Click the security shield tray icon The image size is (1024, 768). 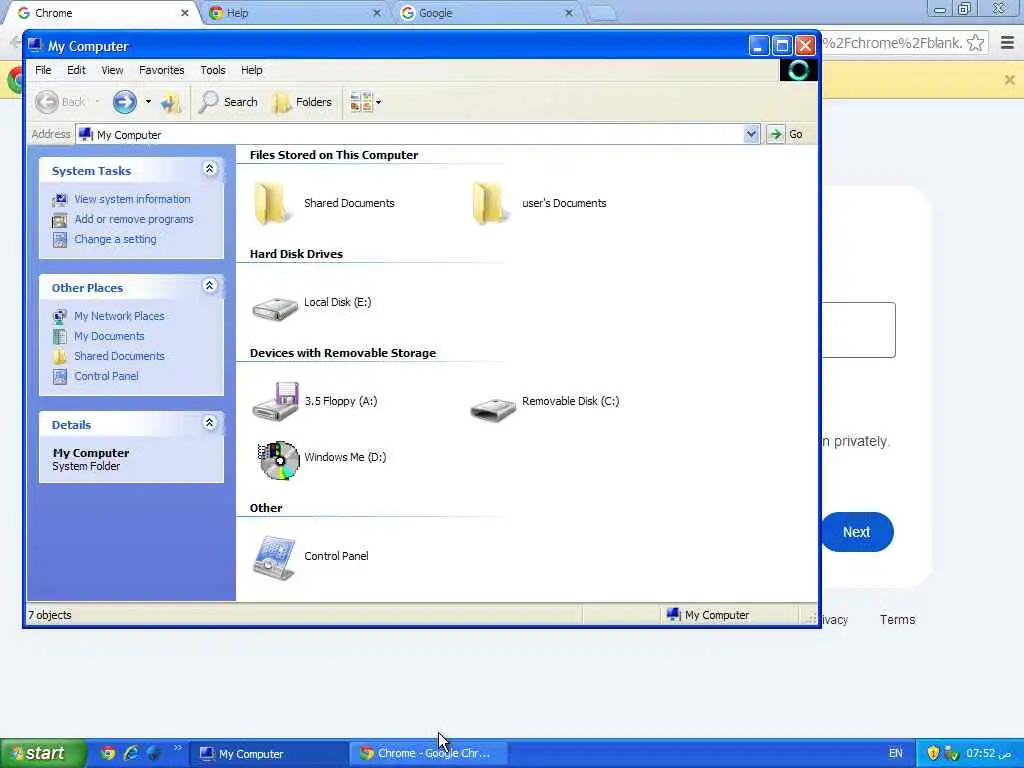933,753
